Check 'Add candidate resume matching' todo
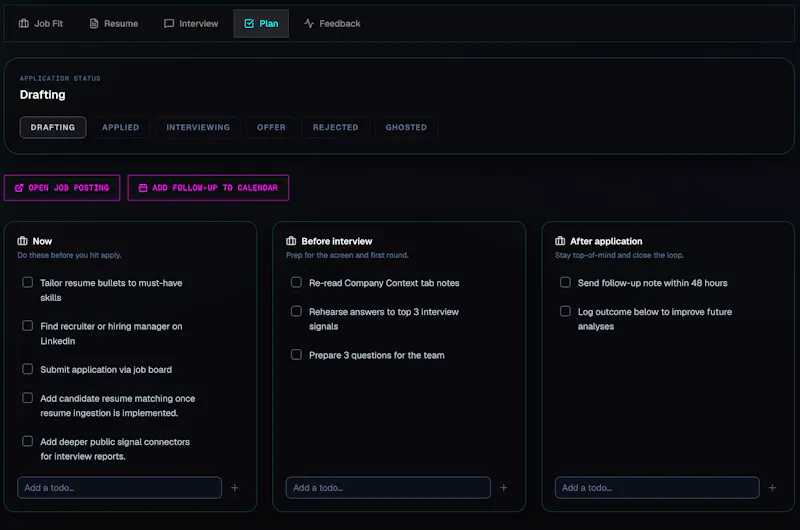The height and width of the screenshot is (530, 800). point(28,398)
